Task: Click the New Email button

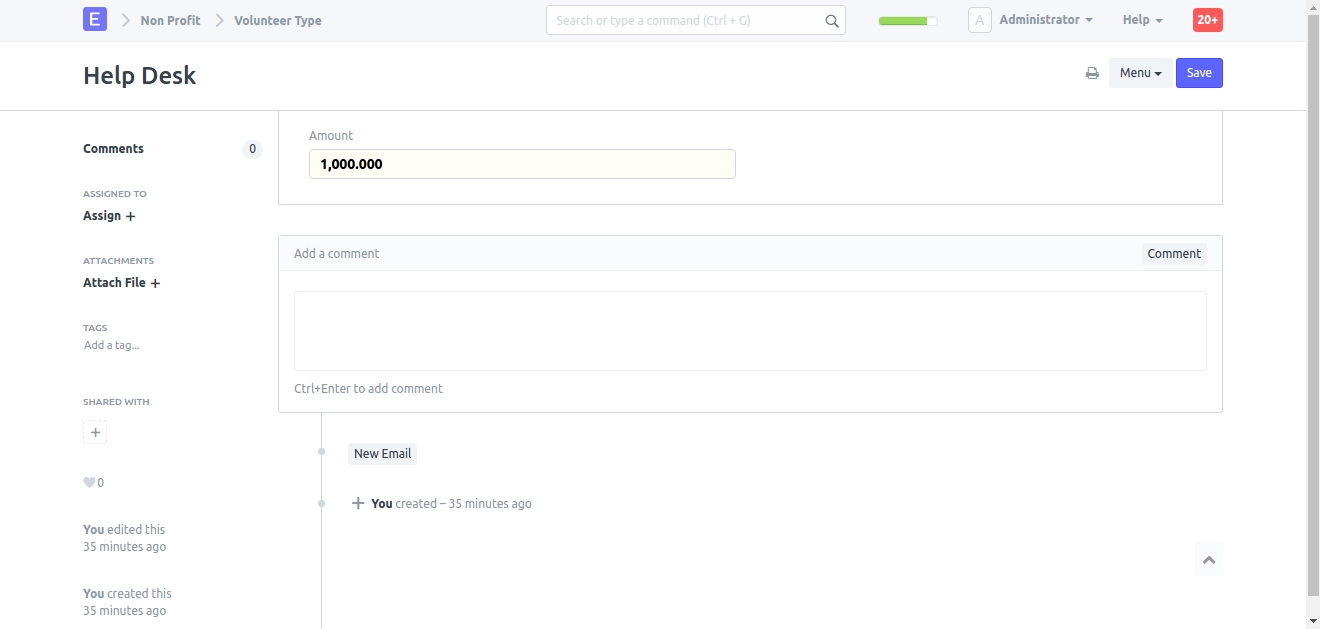Action: coord(382,454)
